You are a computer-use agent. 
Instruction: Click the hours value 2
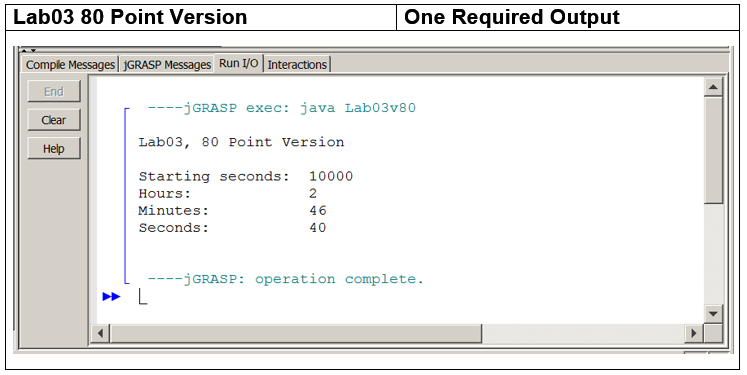tap(313, 193)
